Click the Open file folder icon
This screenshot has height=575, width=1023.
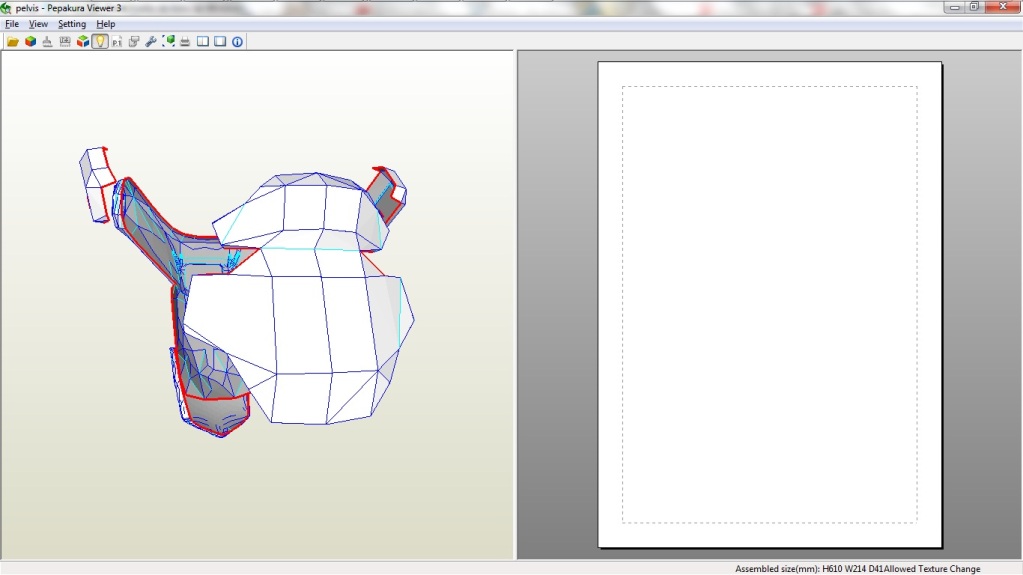pos(12,41)
